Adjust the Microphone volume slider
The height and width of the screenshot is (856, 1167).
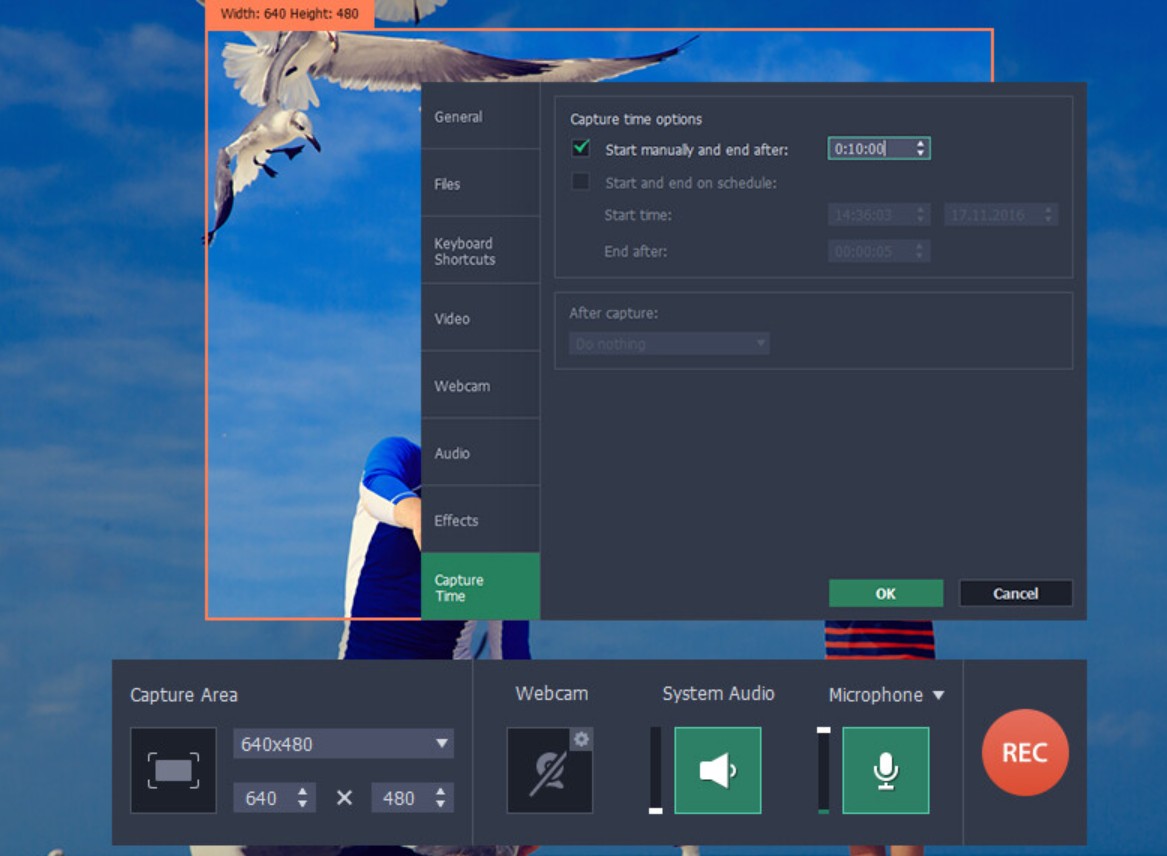tap(823, 770)
